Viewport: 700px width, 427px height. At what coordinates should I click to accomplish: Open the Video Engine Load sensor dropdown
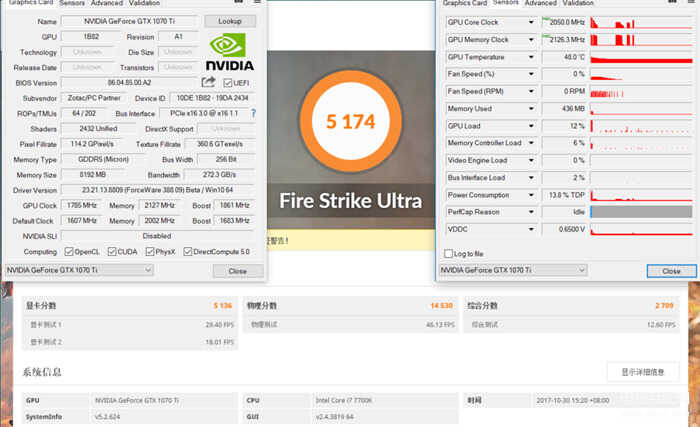click(x=531, y=160)
